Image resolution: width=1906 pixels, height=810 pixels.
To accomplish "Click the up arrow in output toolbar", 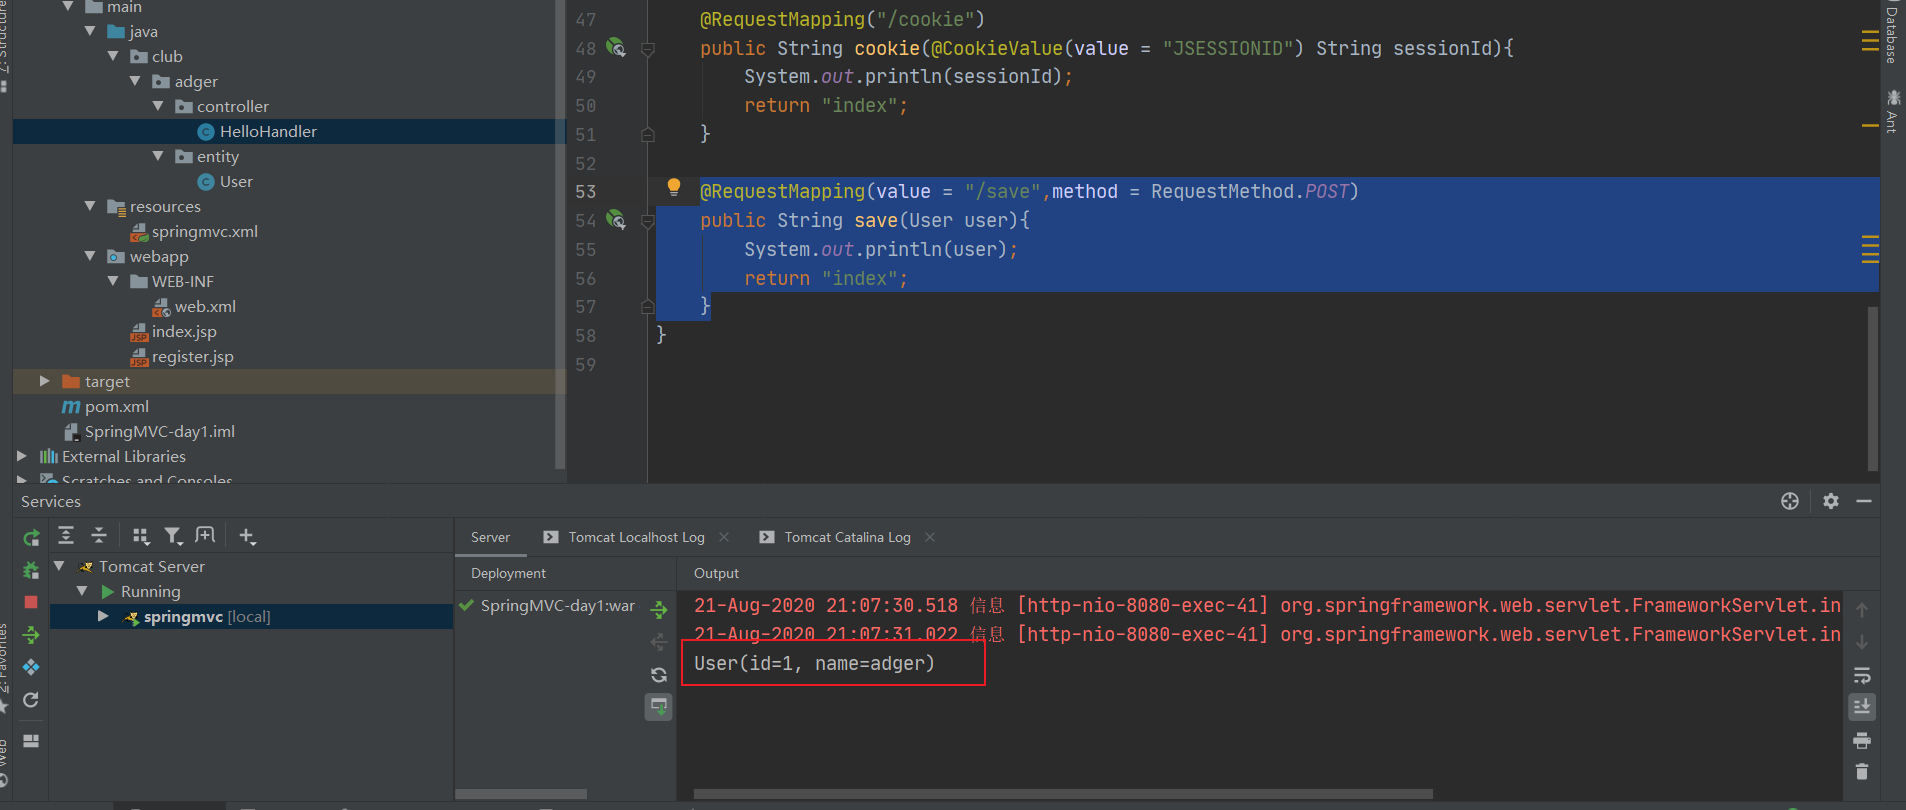I will click(x=1862, y=610).
